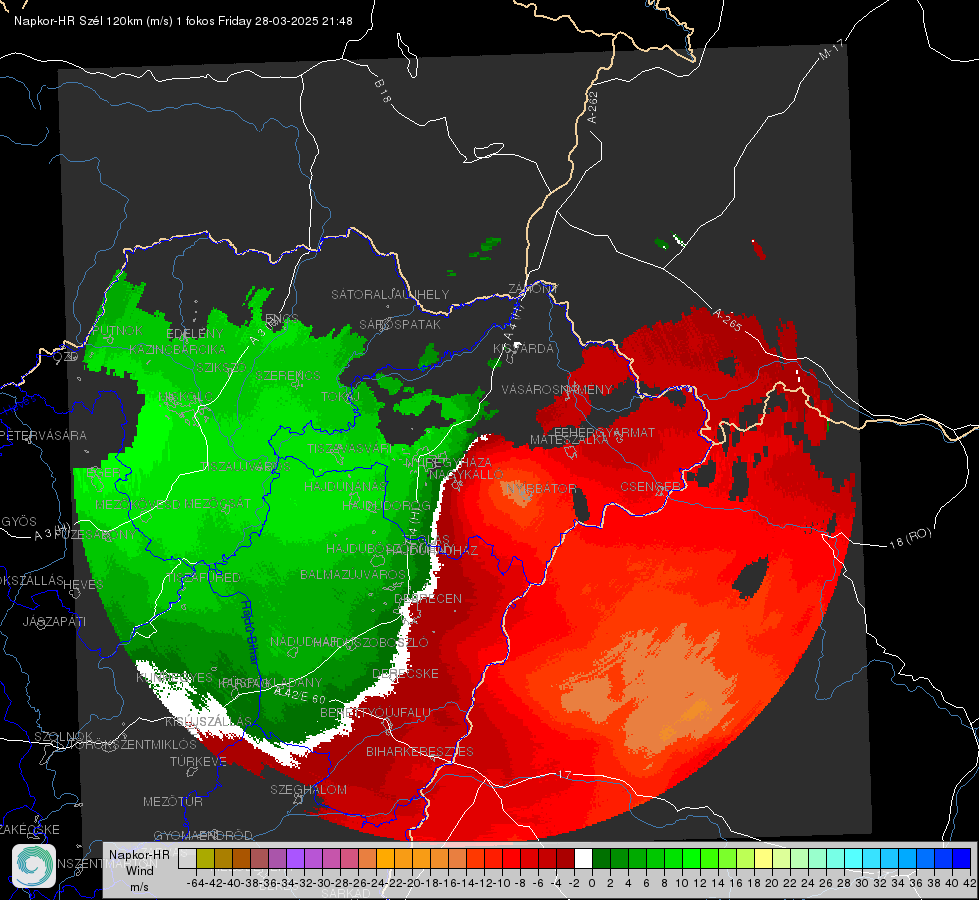Click the MÁTÉSZALKA town label

569,440
